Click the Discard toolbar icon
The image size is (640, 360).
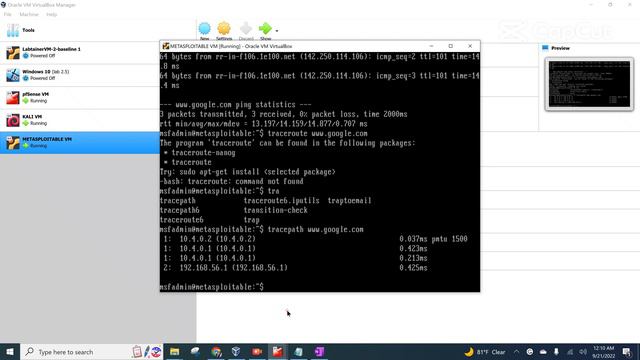246,29
